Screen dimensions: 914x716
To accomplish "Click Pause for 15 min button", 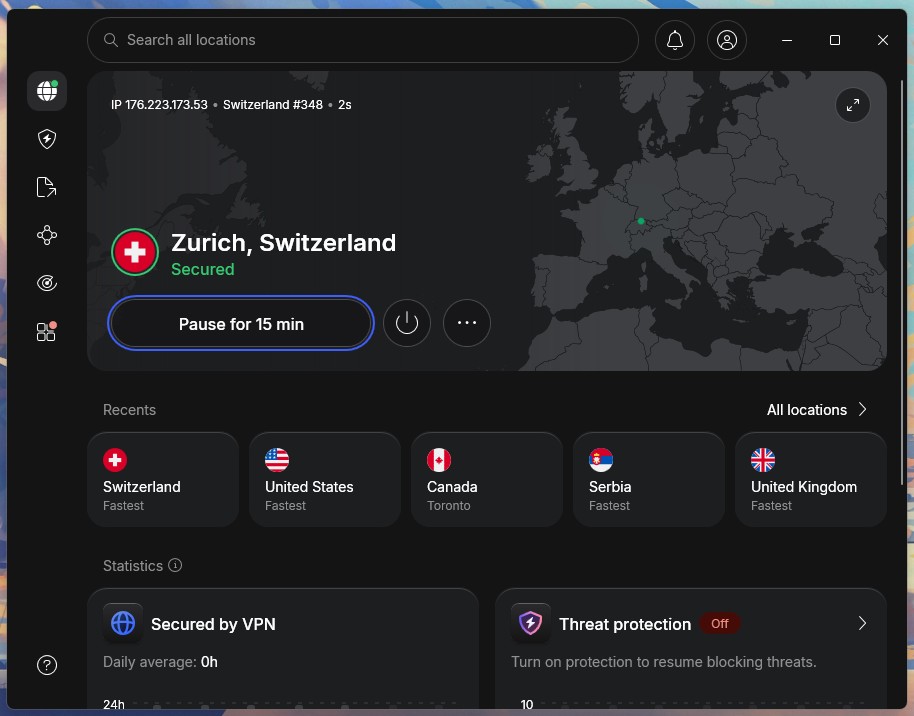I will pyautogui.click(x=241, y=324).
